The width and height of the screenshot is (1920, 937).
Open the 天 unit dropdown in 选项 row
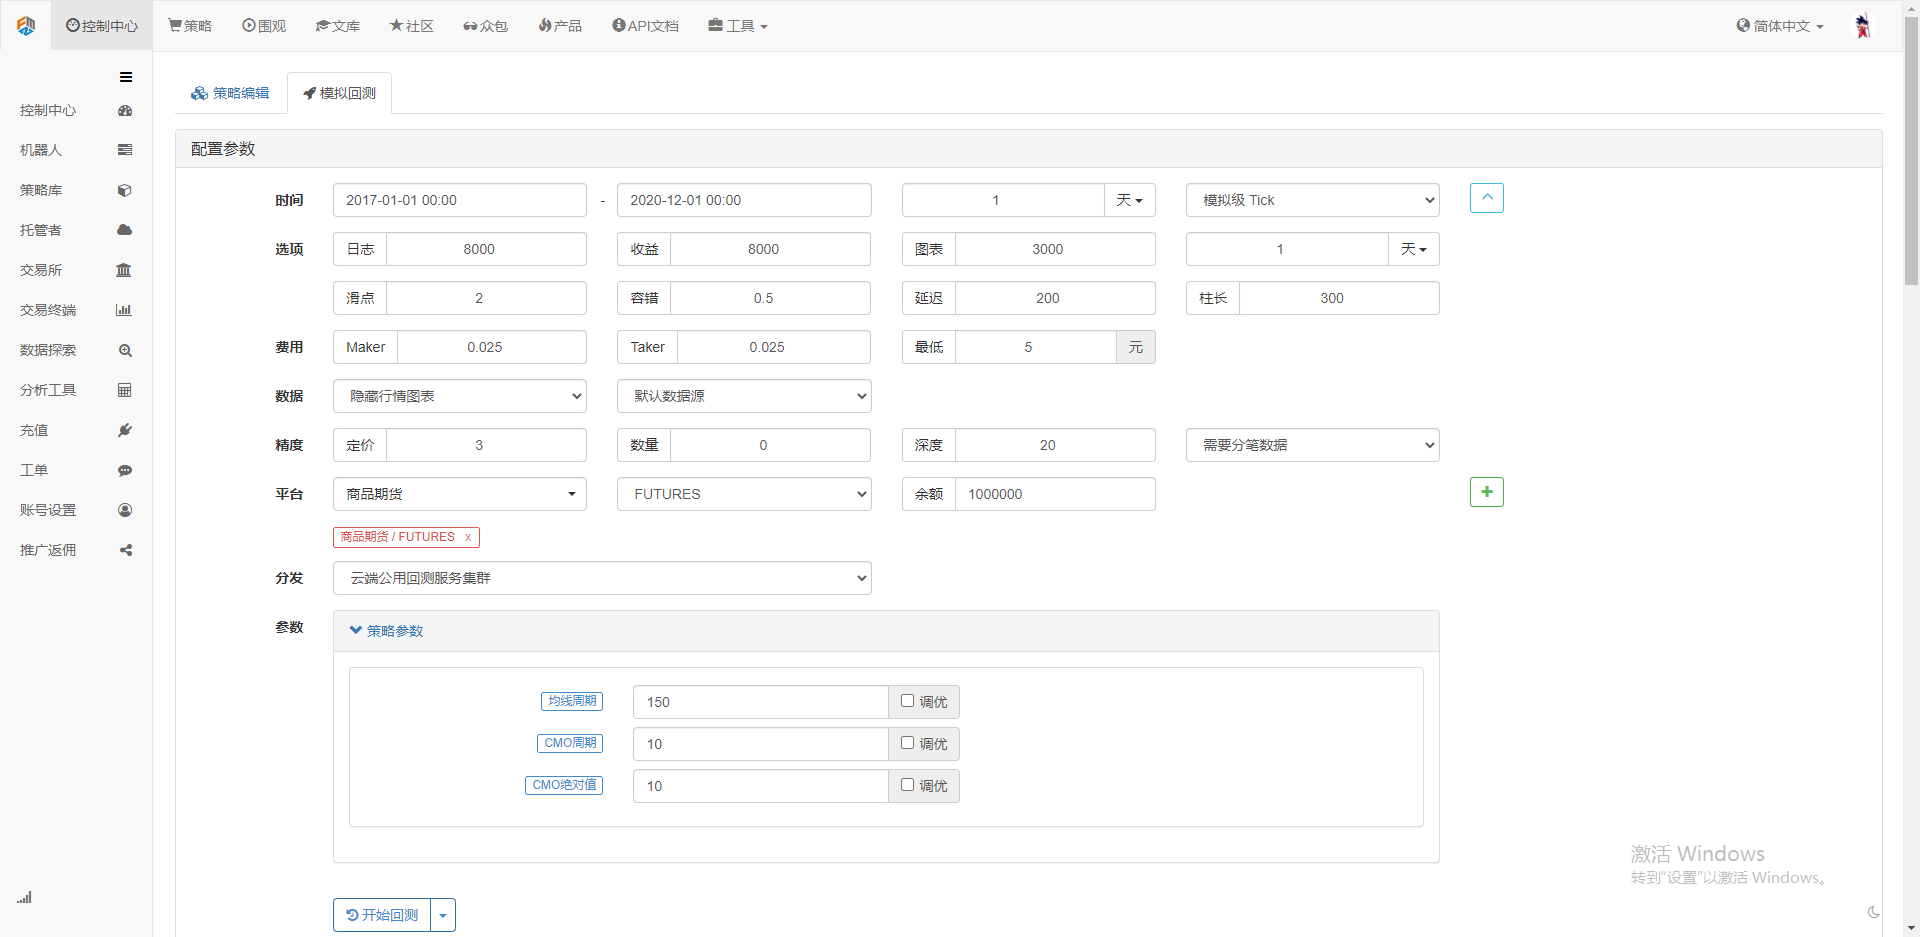(1414, 249)
